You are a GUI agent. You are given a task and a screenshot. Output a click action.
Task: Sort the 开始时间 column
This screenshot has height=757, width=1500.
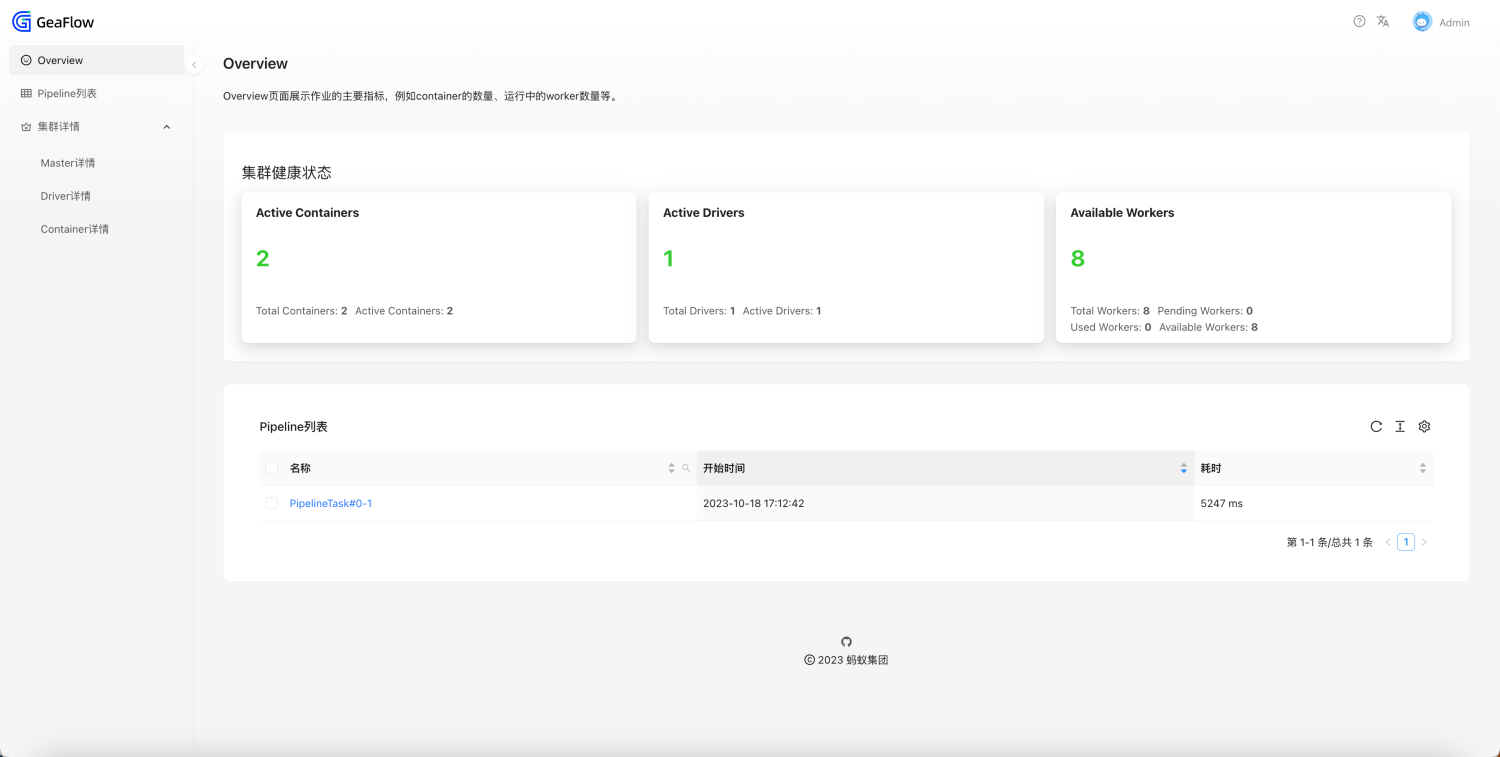[1183, 467]
